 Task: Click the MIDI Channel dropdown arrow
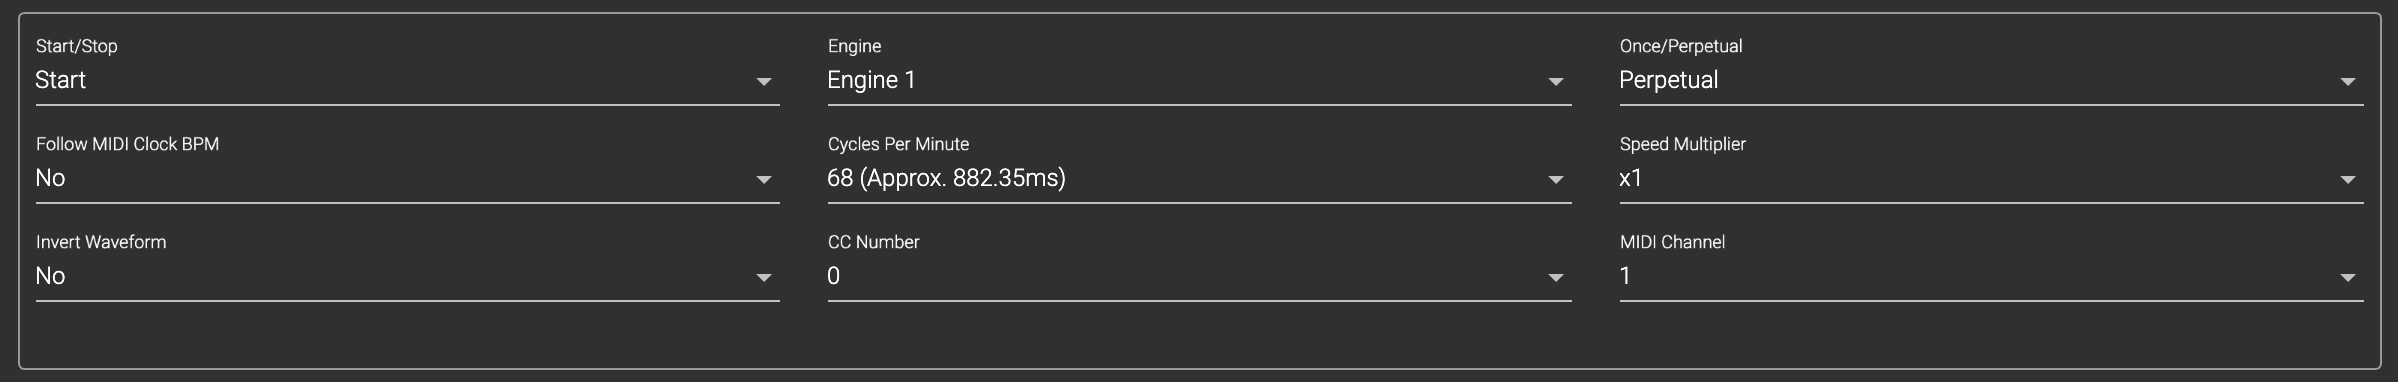pos(2347,278)
